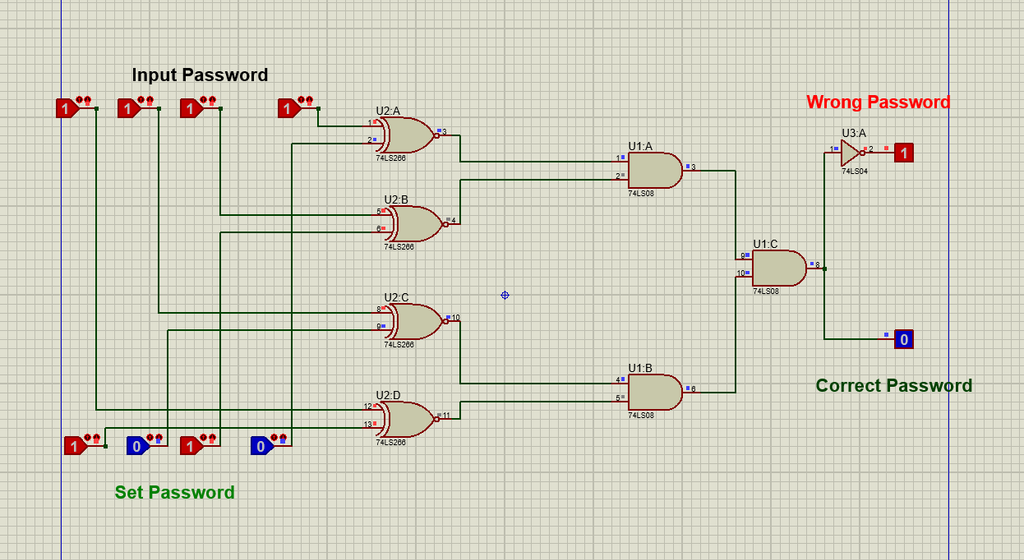Select the U2:D XNOR gate symbol
The height and width of the screenshot is (560, 1024).
coord(408,419)
